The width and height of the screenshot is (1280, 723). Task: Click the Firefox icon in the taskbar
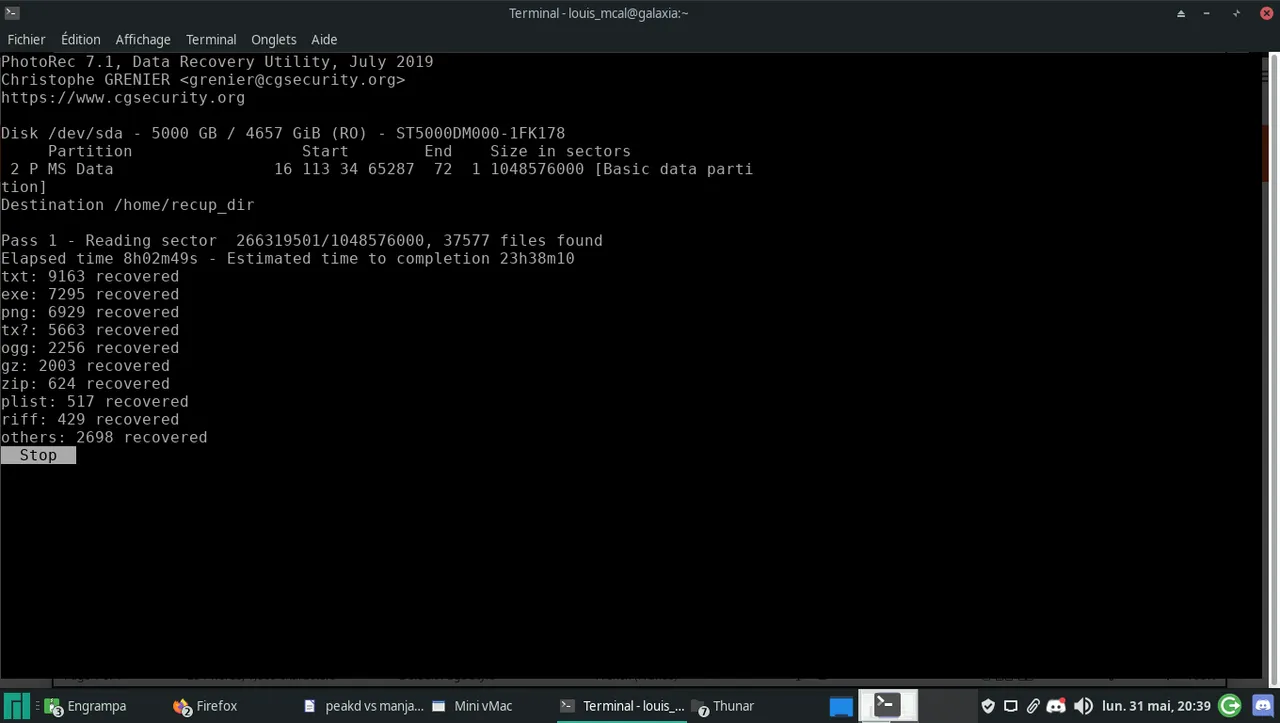(182, 706)
